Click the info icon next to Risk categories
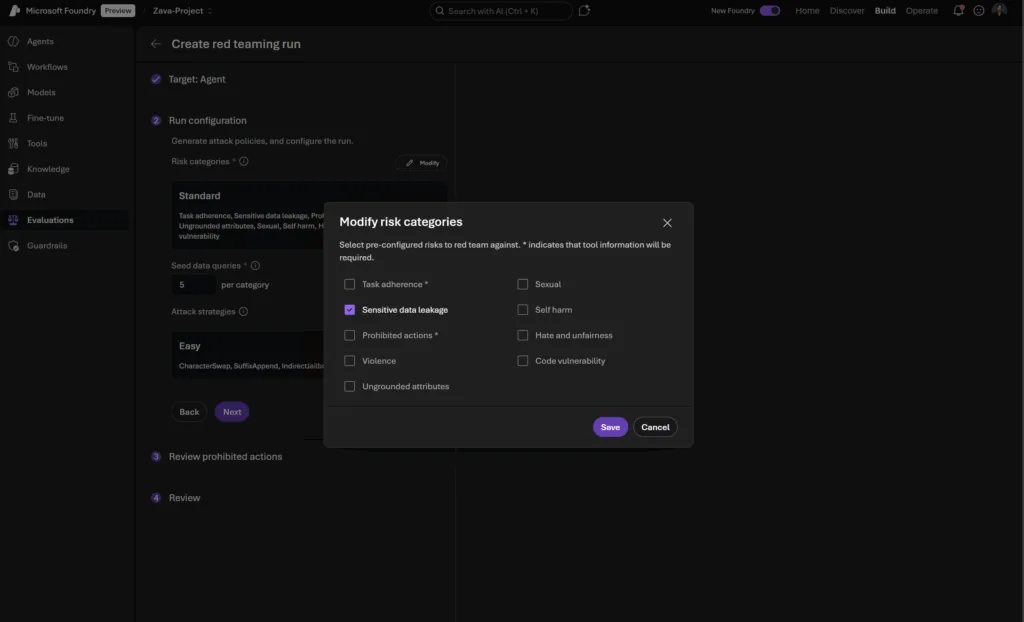This screenshot has height=622, width=1024. coord(244,161)
